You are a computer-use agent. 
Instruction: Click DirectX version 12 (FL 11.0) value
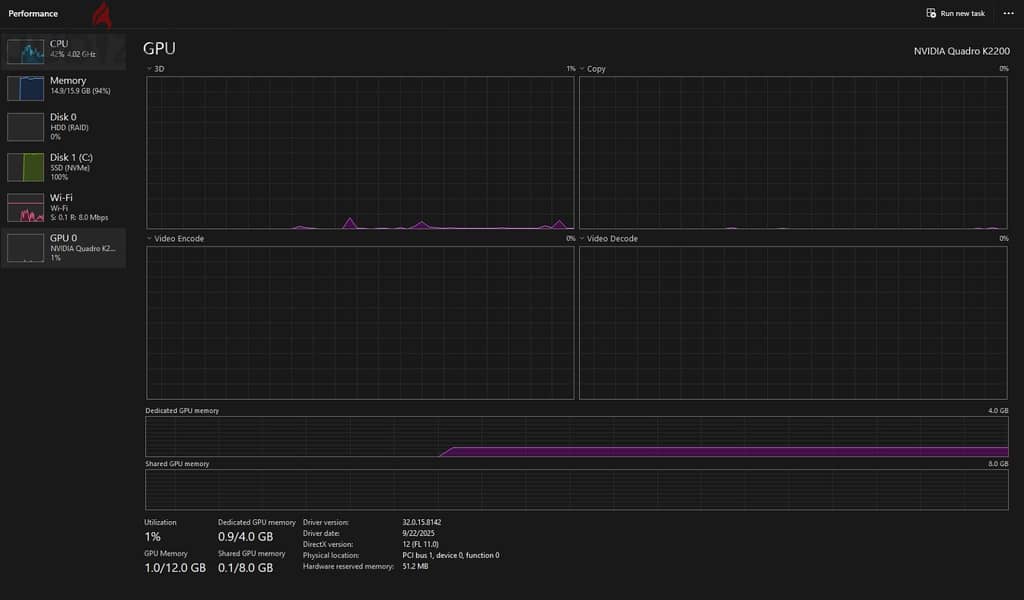tap(421, 545)
